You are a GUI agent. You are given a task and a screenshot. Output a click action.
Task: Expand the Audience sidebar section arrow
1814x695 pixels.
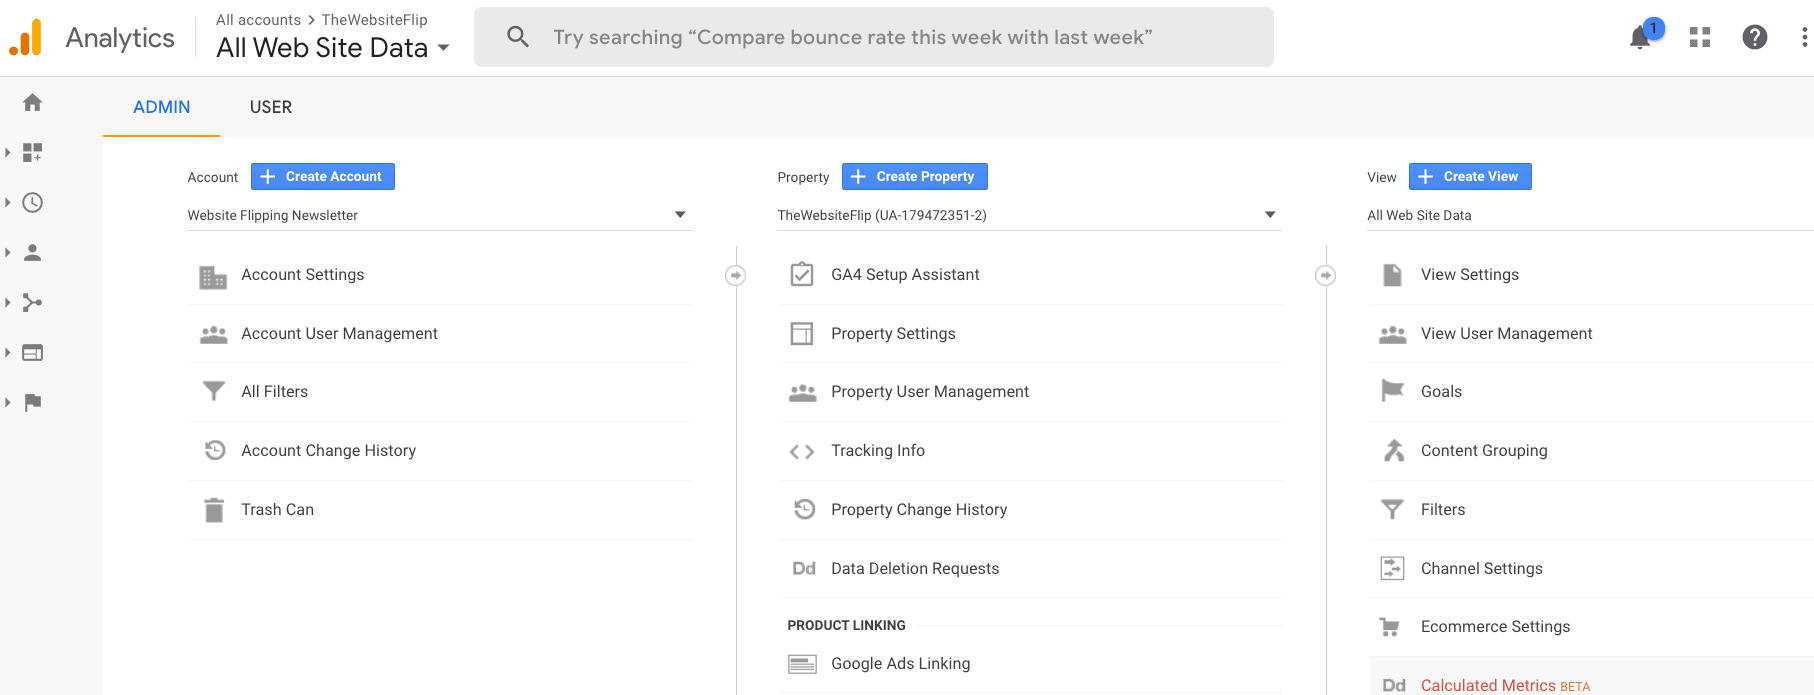(8, 252)
